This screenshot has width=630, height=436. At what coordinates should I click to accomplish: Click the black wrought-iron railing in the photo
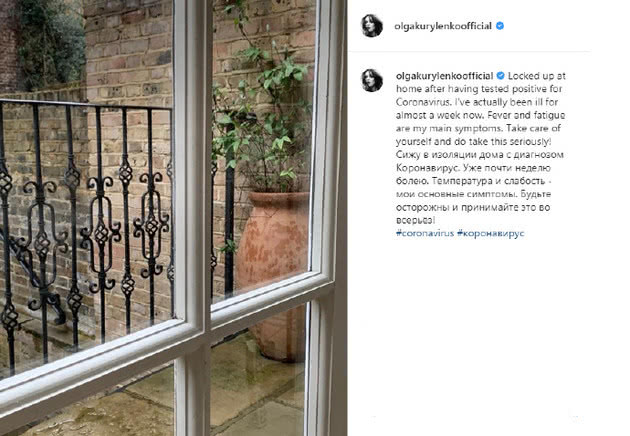tap(86, 225)
